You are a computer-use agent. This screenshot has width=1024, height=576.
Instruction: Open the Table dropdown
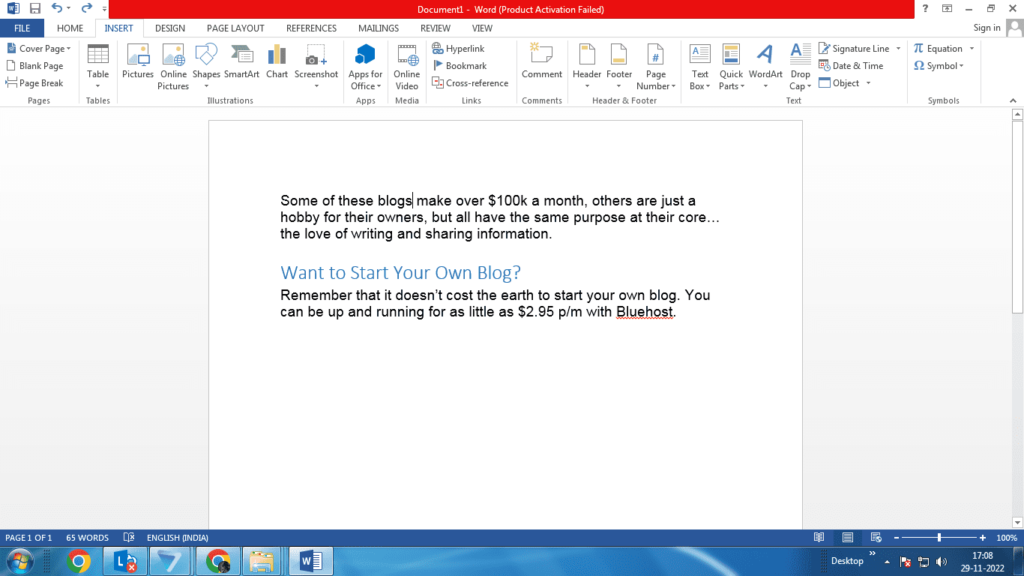click(98, 67)
